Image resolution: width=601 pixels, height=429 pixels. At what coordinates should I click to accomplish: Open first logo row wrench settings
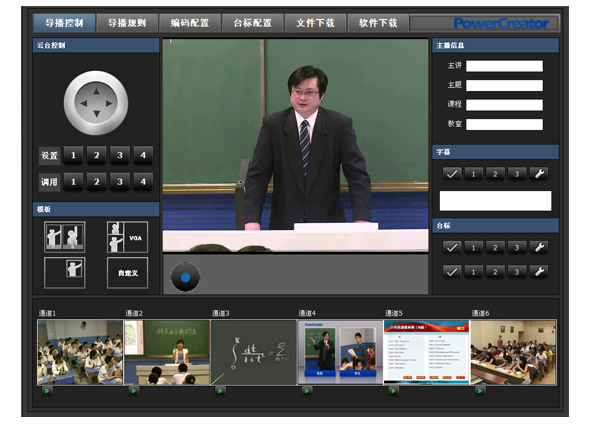[x=538, y=247]
